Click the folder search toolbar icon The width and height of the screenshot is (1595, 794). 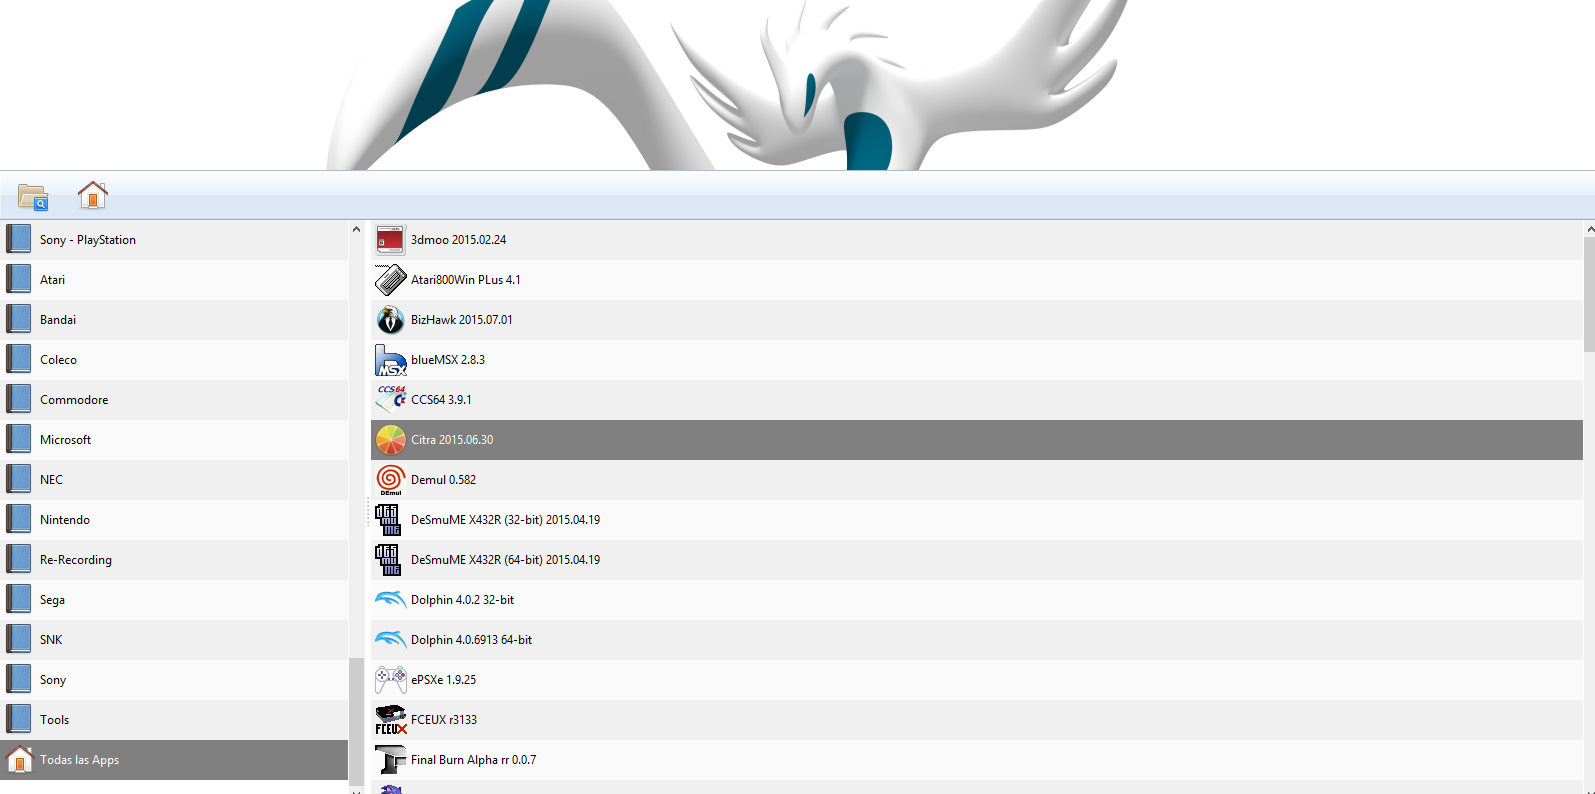(33, 196)
